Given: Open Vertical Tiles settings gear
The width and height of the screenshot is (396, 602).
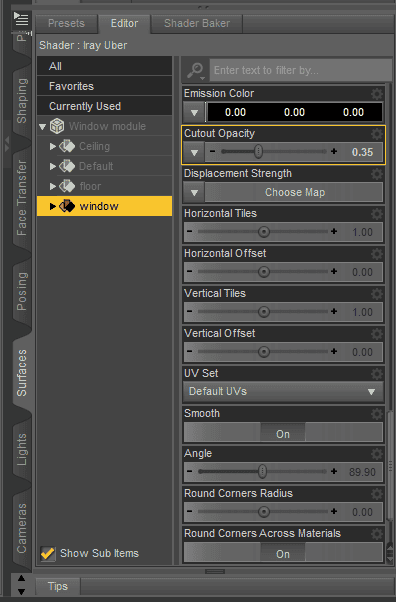Looking at the screenshot, I should 377,294.
